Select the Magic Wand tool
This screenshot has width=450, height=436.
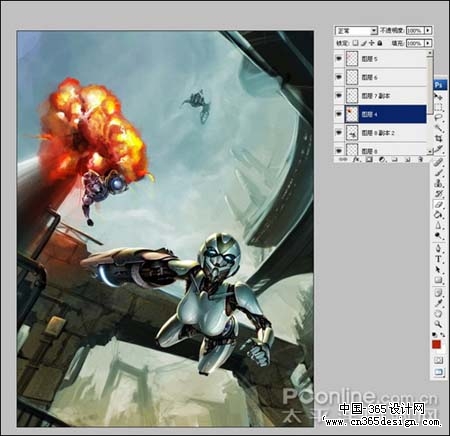tap(438, 128)
